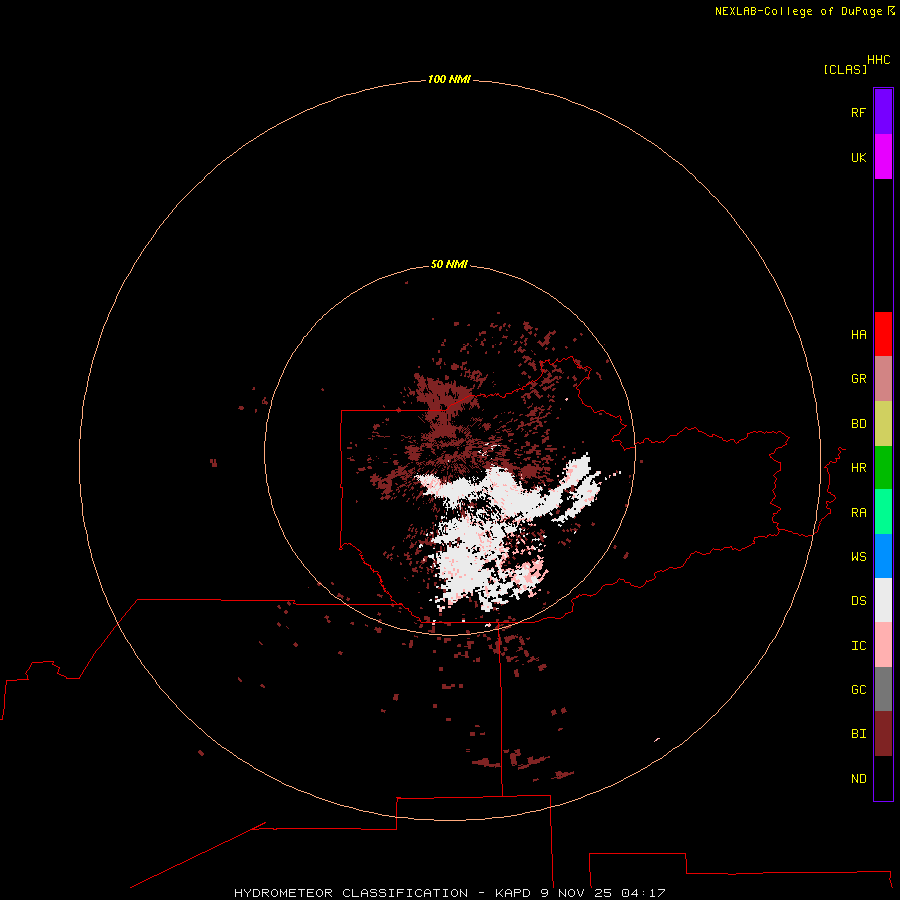Click the 'BI' legend label
Screen dimensions: 900x900
[858, 734]
